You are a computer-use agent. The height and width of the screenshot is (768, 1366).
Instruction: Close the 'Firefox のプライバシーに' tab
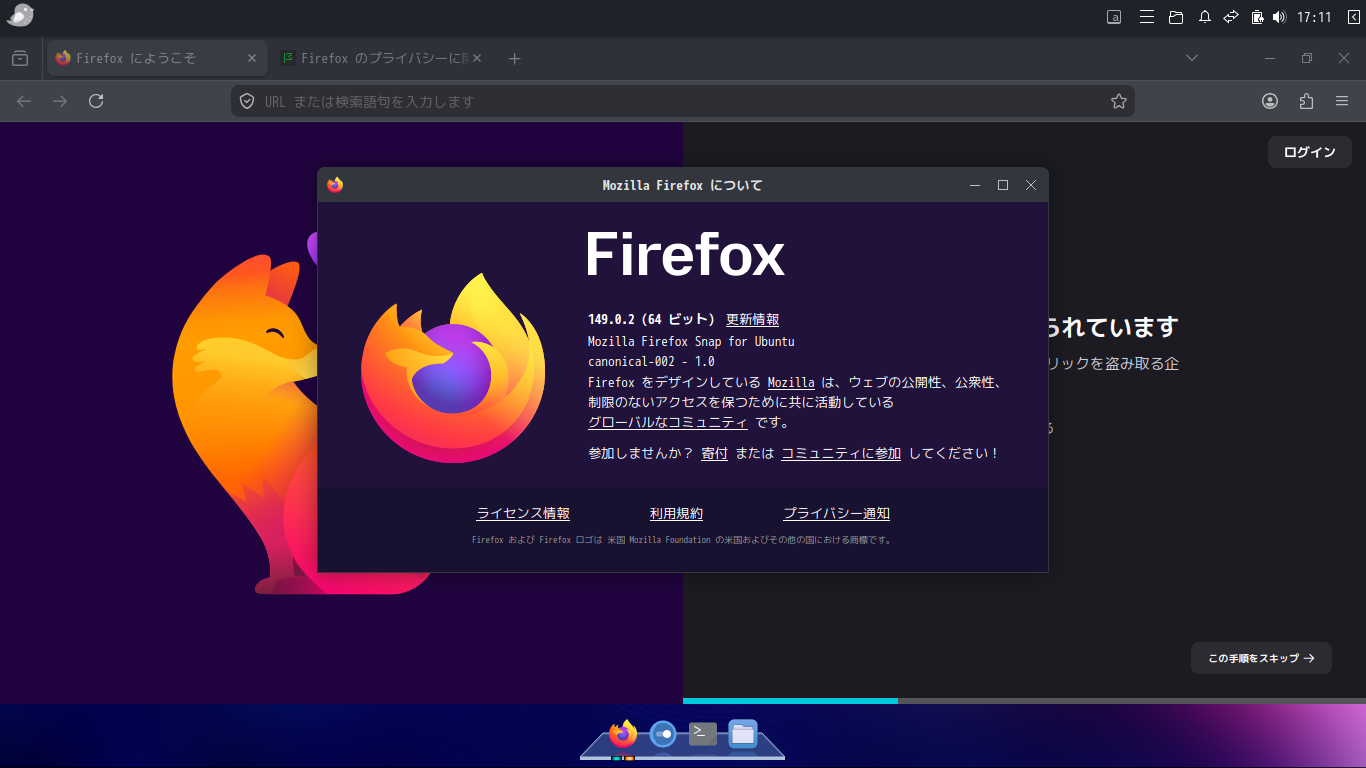(x=477, y=58)
